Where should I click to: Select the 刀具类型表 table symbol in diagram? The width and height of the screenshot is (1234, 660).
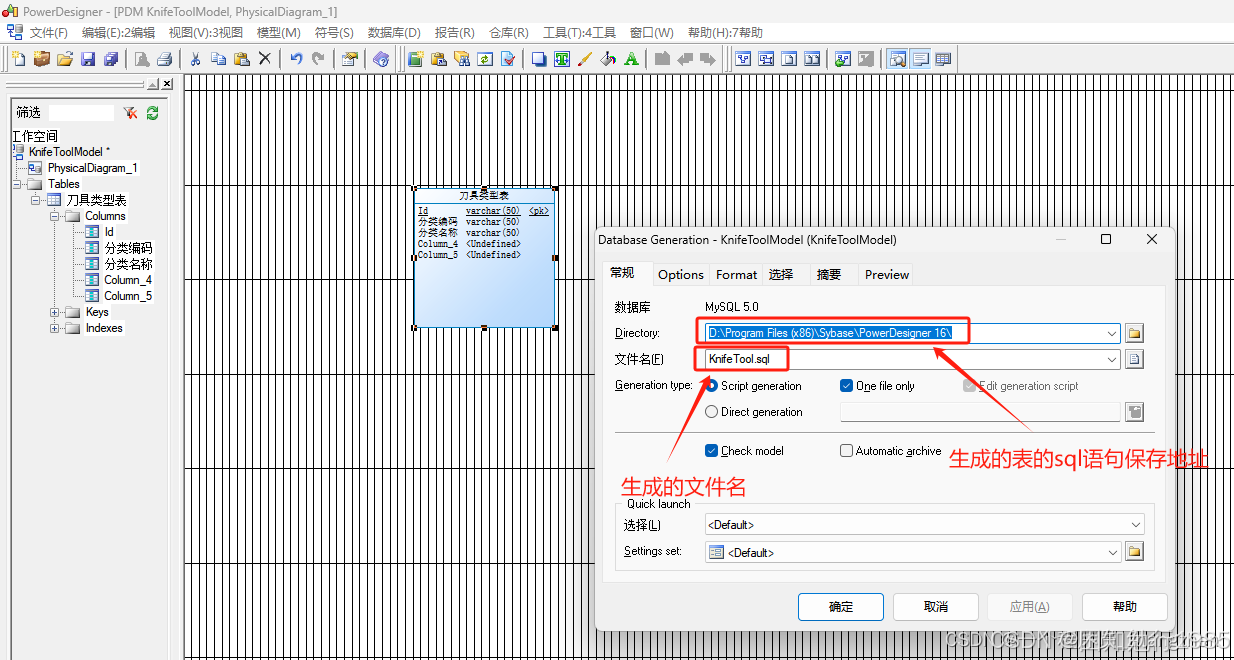(x=484, y=257)
